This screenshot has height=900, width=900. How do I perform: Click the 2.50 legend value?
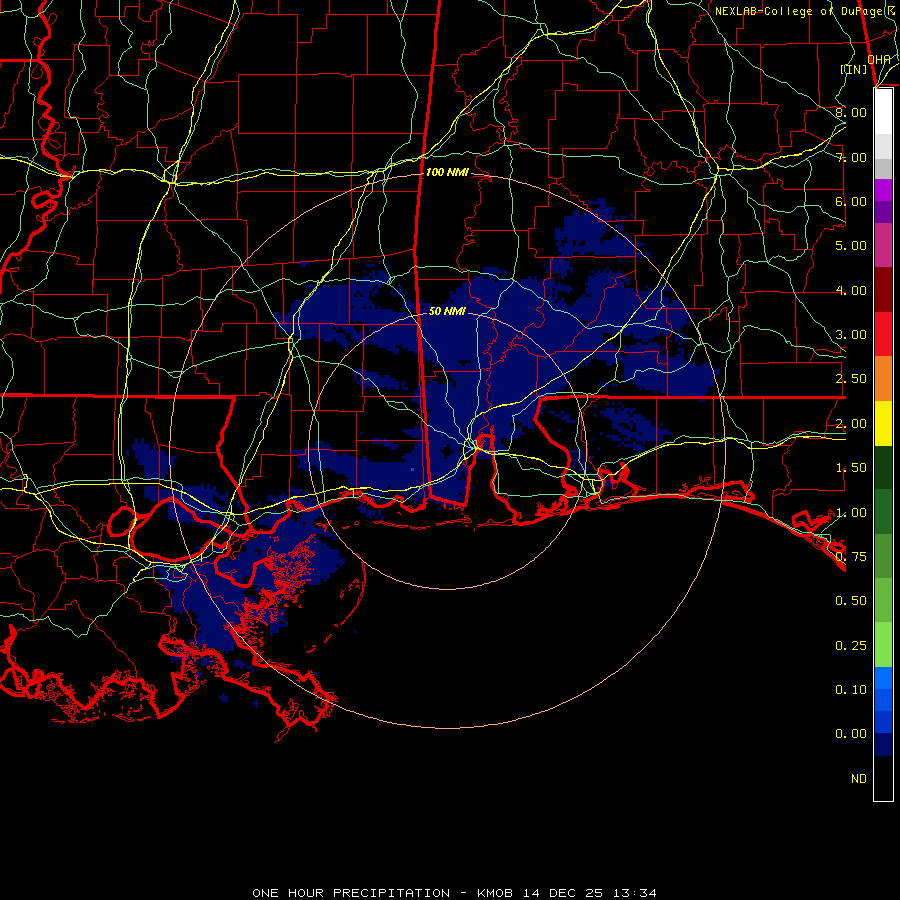tap(851, 379)
